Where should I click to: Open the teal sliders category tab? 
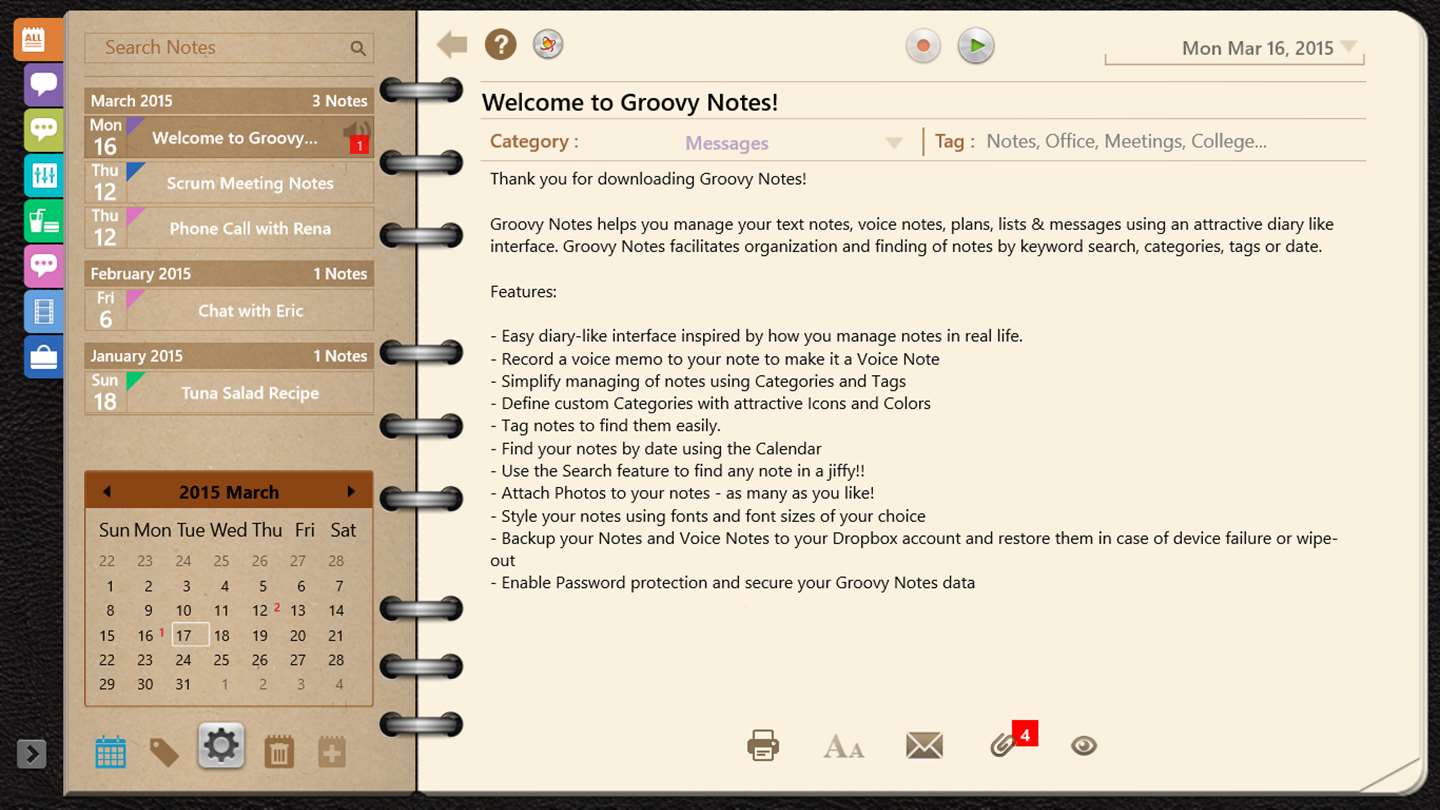pos(43,175)
